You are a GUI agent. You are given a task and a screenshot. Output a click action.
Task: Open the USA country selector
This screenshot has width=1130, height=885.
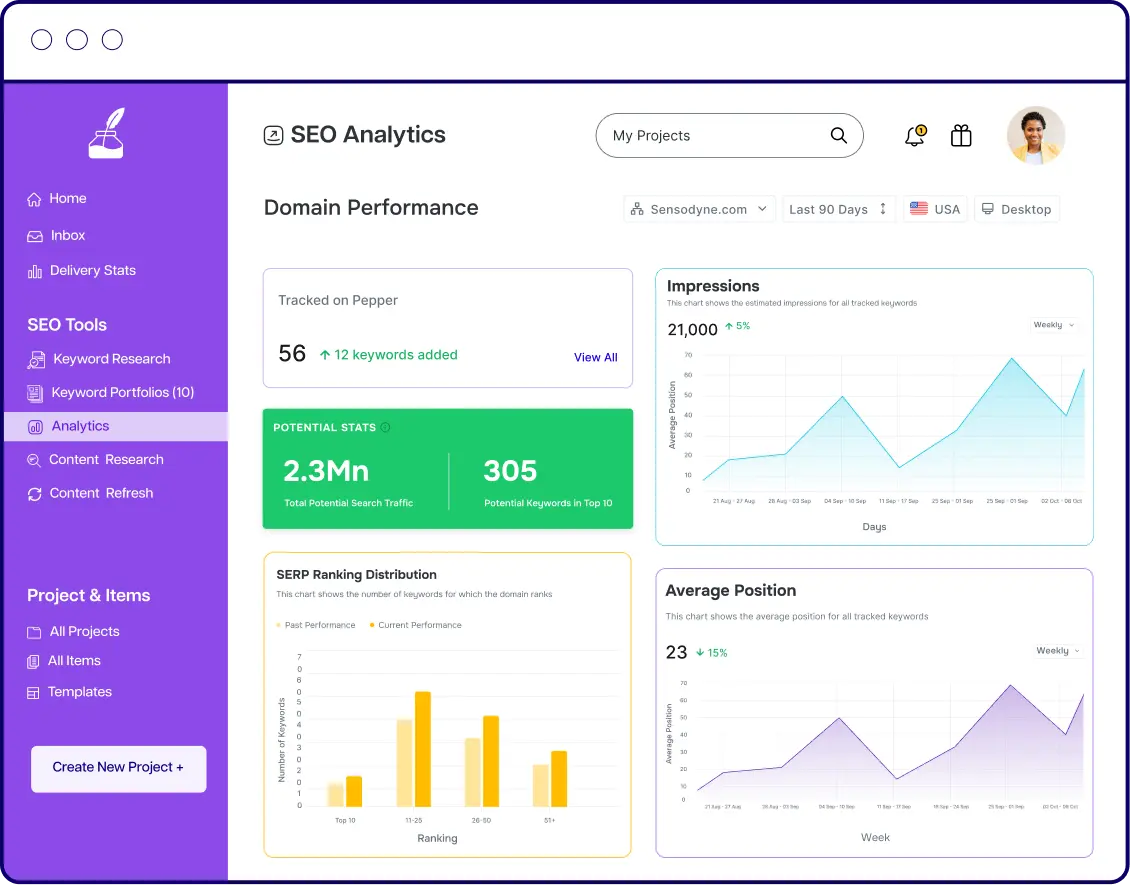(x=935, y=209)
